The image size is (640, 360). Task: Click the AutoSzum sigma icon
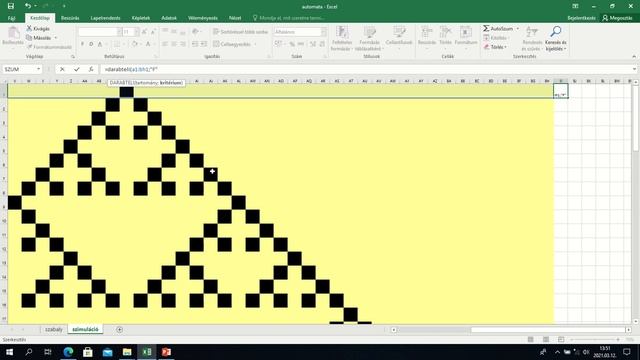pos(486,29)
